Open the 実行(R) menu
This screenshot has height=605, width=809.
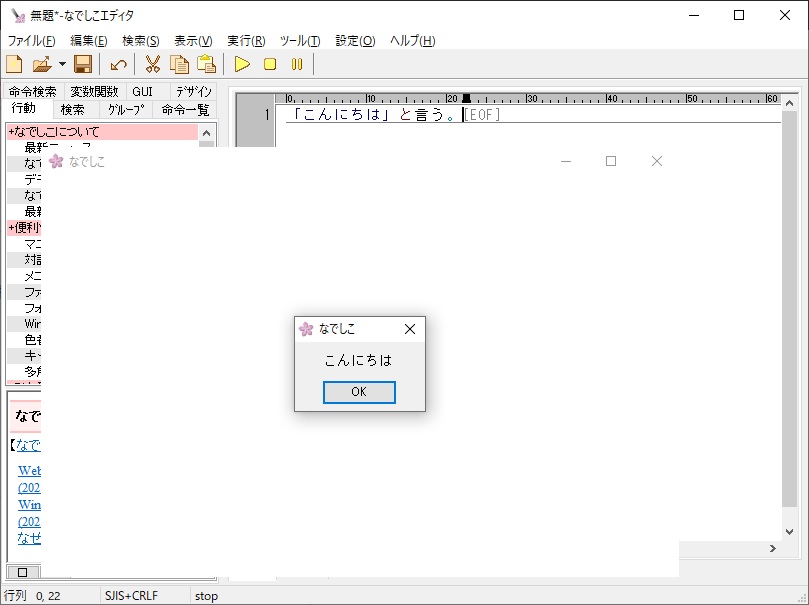(246, 41)
